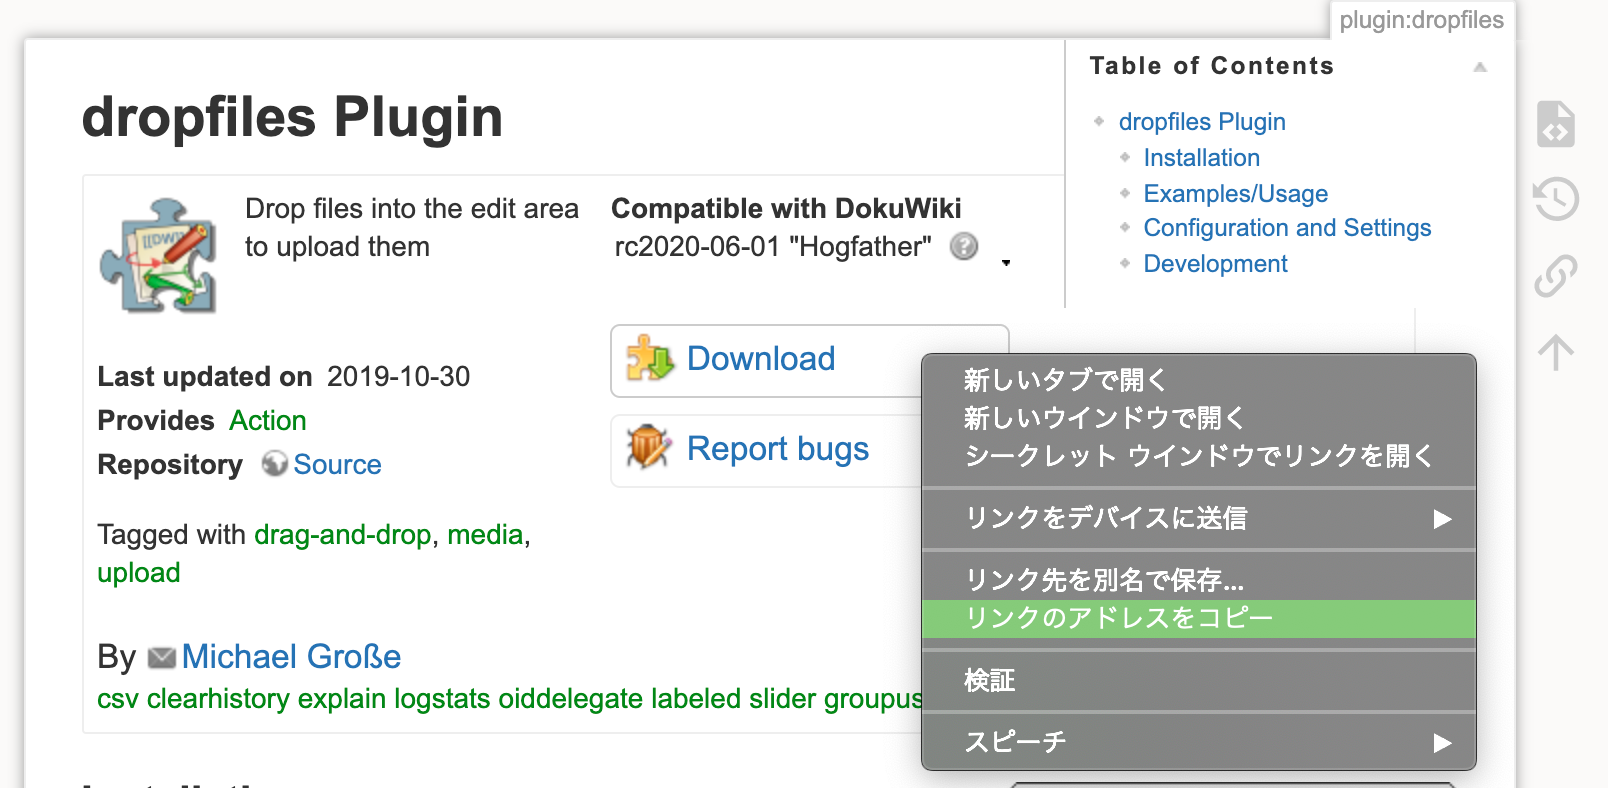Choose 新しいウインドウで開く in context menu
This screenshot has width=1608, height=788.
(1198, 418)
